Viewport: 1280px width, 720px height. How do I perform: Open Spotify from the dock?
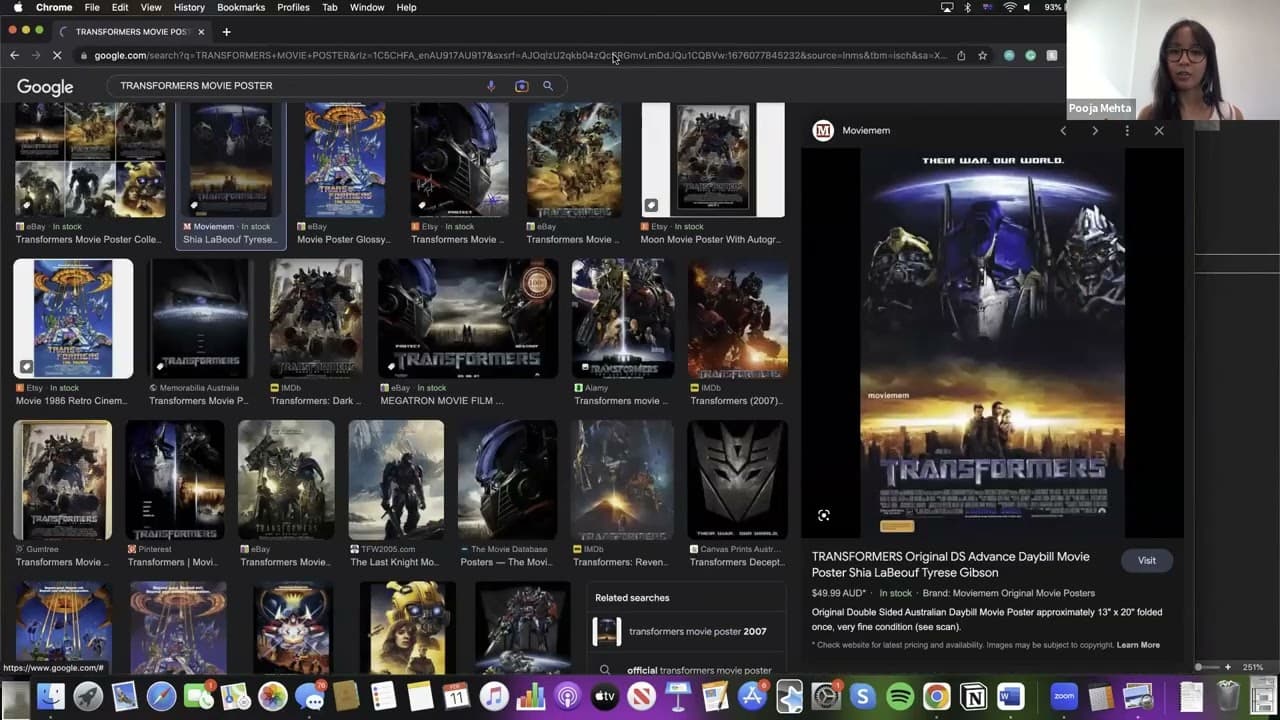(x=900, y=696)
